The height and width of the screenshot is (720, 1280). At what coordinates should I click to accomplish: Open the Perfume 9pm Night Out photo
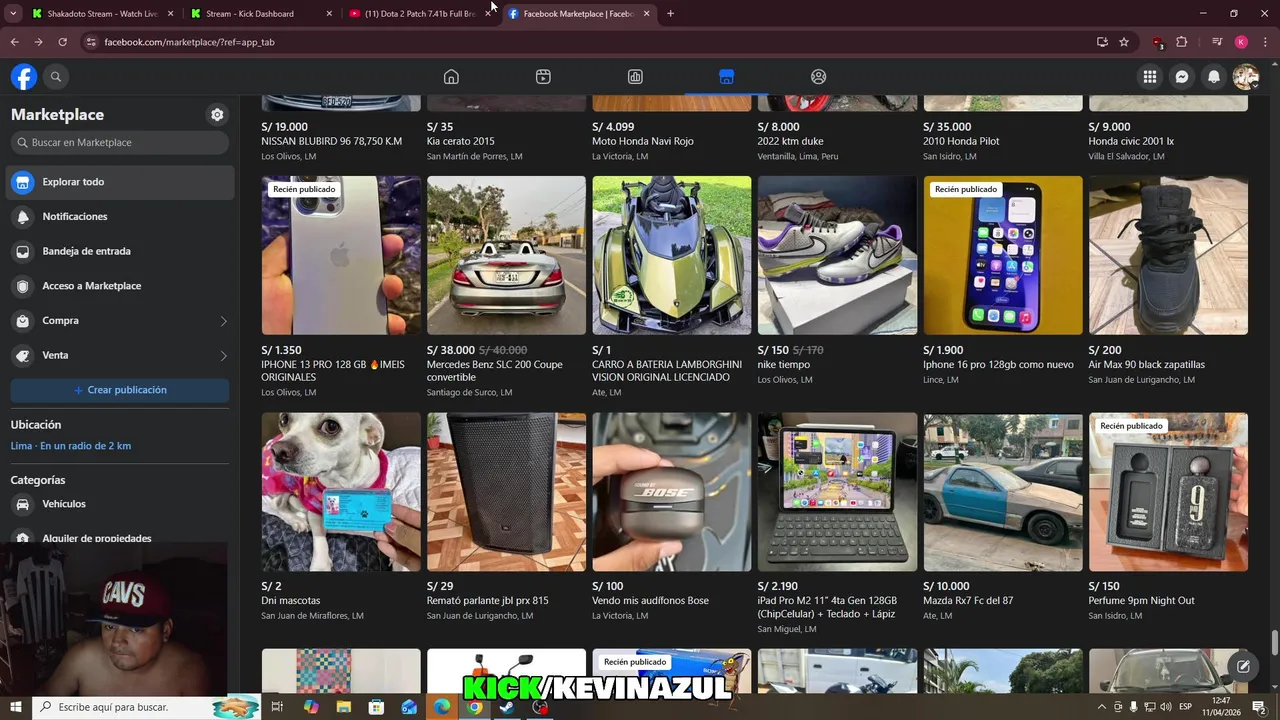[x=1168, y=492]
